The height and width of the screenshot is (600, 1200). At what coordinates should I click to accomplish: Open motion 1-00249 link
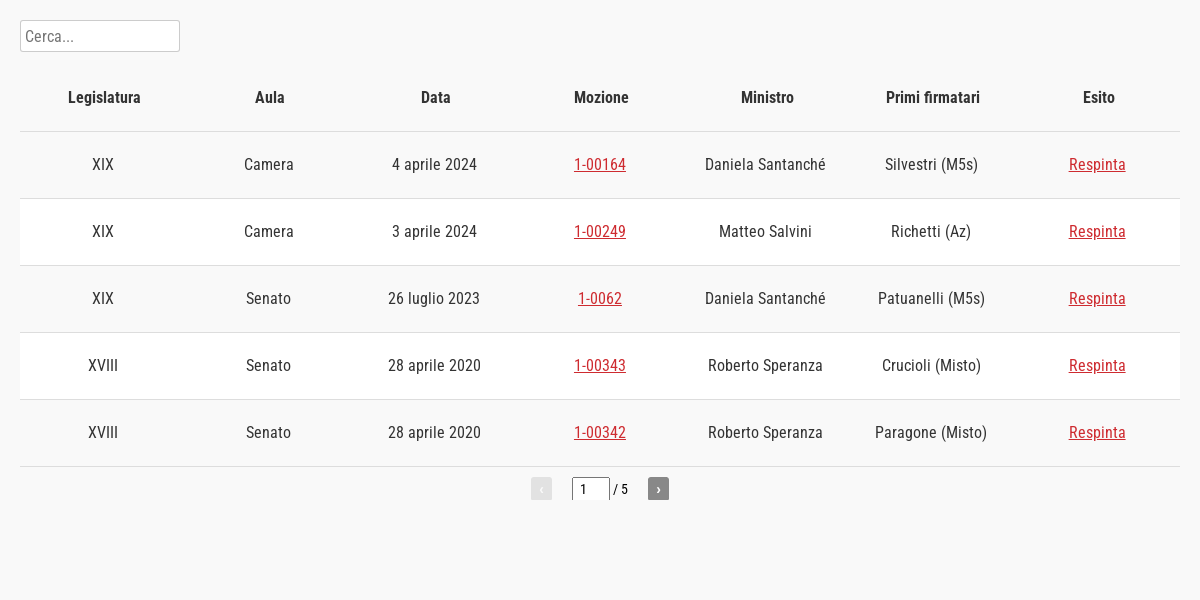[600, 232]
